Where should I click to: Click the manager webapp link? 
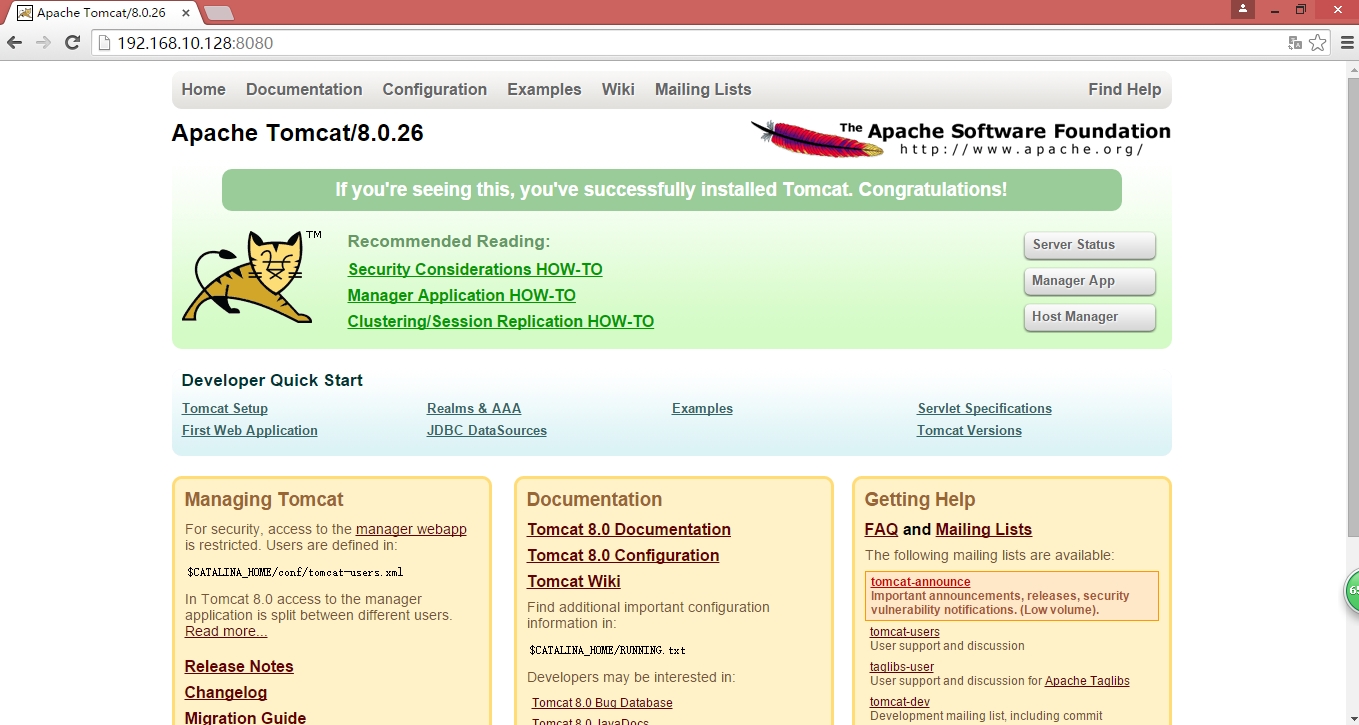tap(411, 529)
